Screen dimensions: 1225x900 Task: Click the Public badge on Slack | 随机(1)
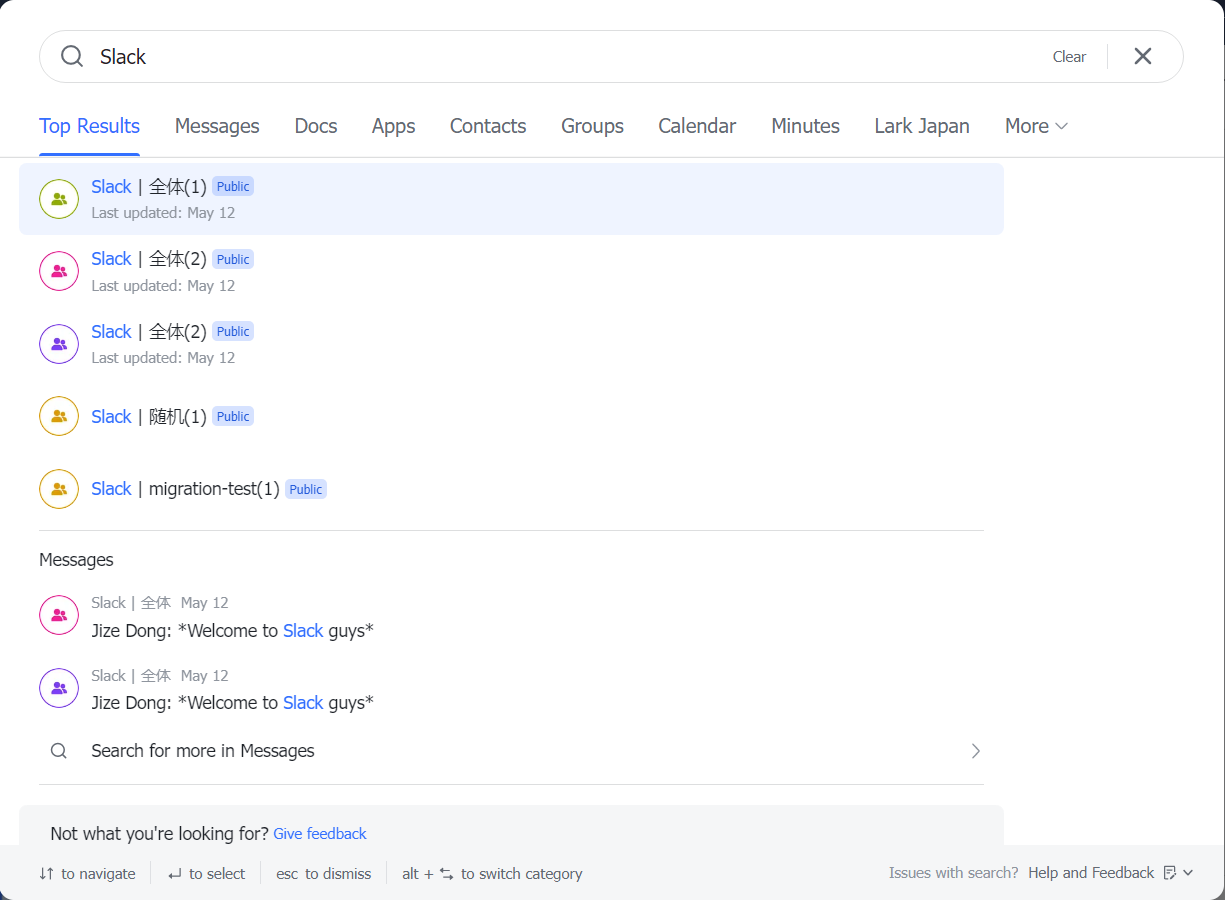(233, 416)
